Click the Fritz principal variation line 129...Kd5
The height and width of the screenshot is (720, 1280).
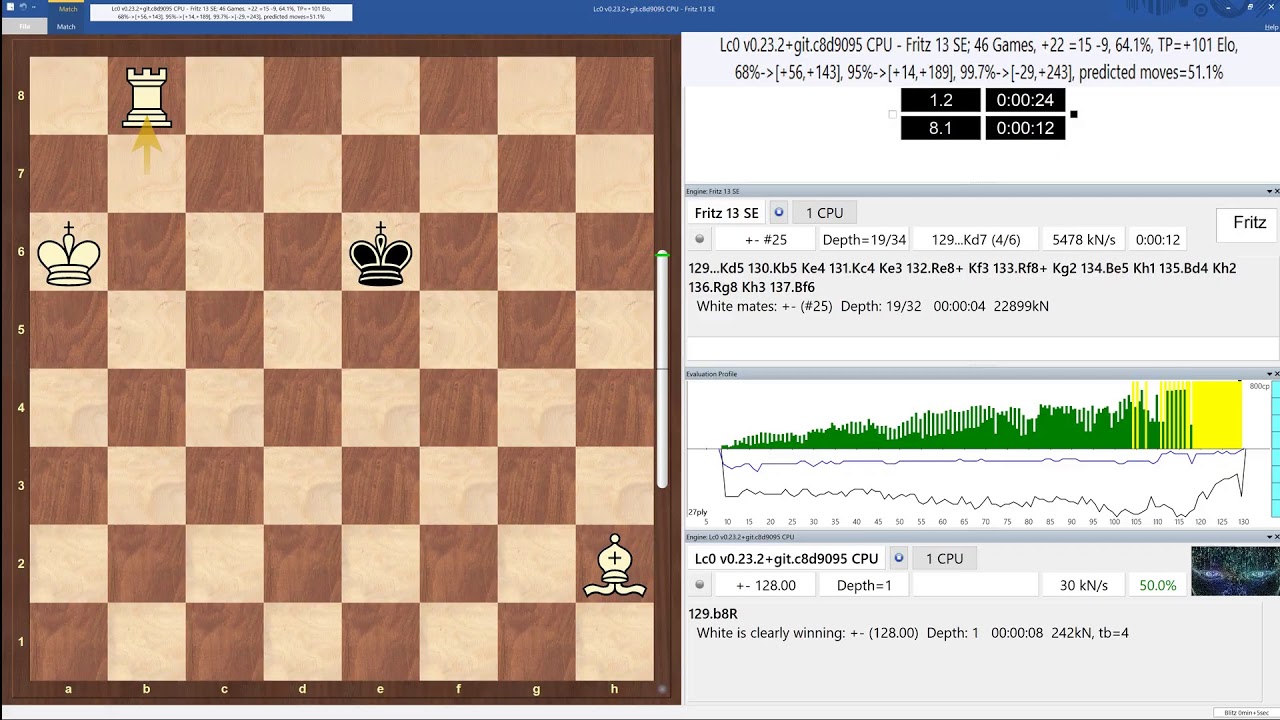pyautogui.click(x=962, y=277)
